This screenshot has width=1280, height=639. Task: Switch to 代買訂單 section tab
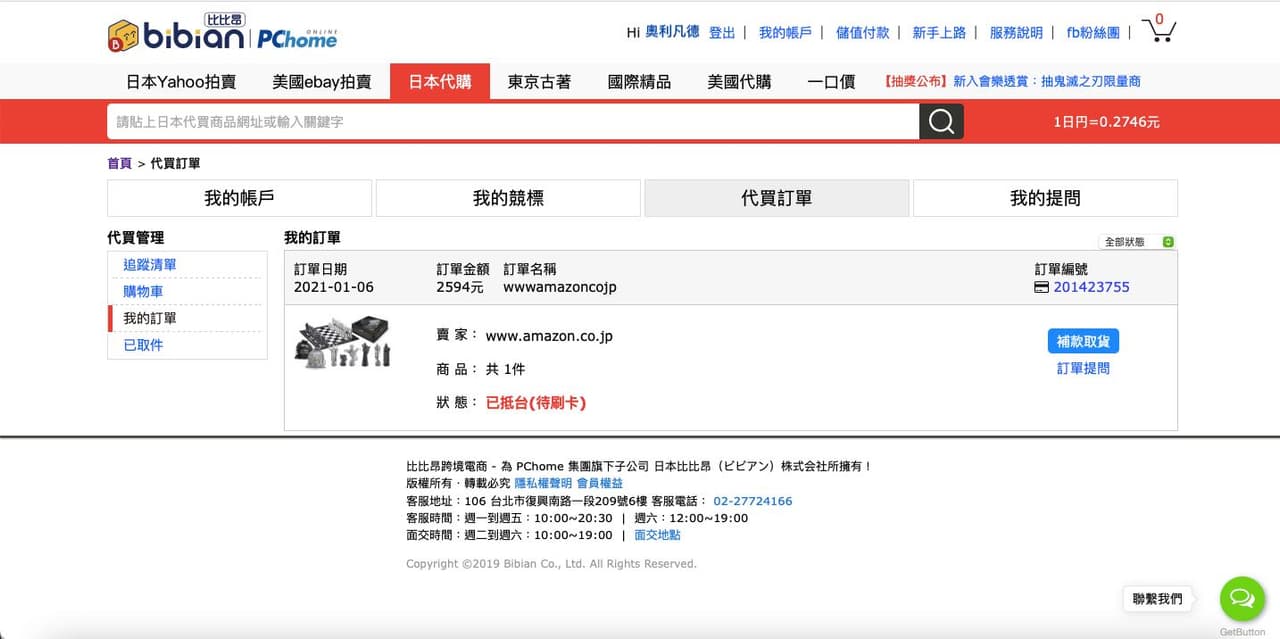(x=777, y=198)
